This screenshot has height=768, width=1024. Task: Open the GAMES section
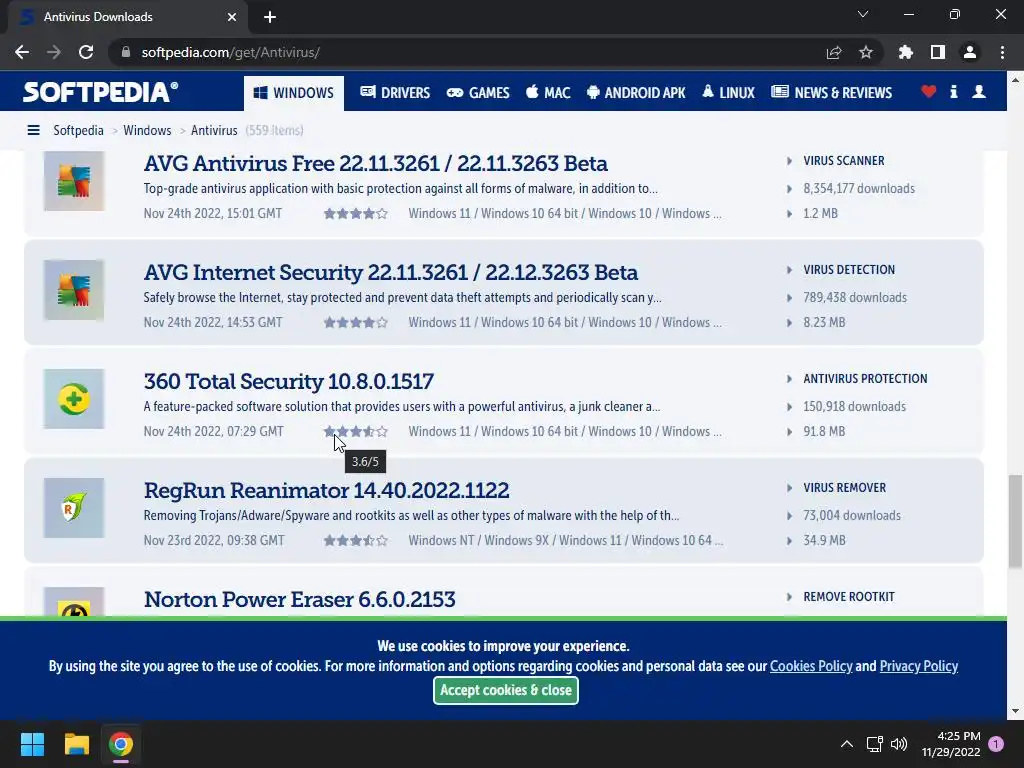(x=478, y=93)
